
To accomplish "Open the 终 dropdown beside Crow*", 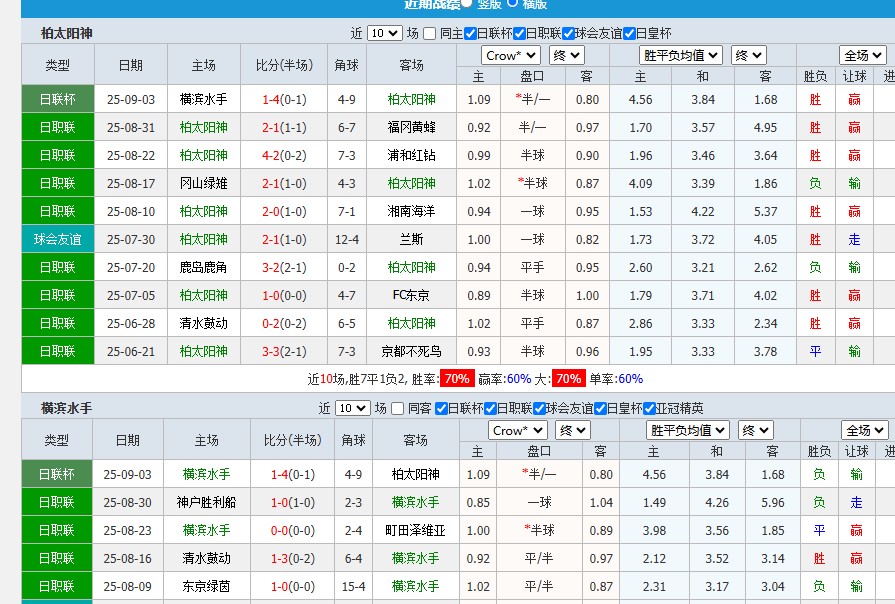I will pyautogui.click(x=567, y=55).
